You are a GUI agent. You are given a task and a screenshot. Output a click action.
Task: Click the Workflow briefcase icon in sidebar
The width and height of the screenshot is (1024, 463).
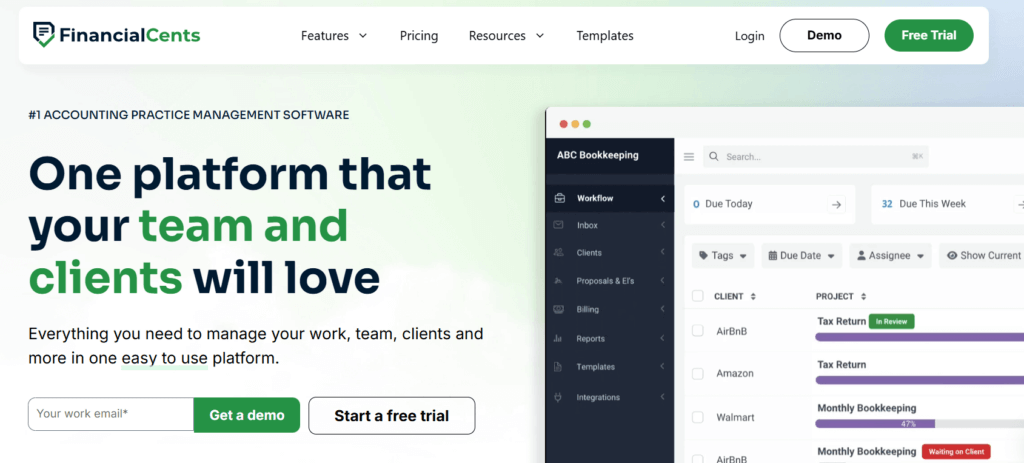point(559,198)
